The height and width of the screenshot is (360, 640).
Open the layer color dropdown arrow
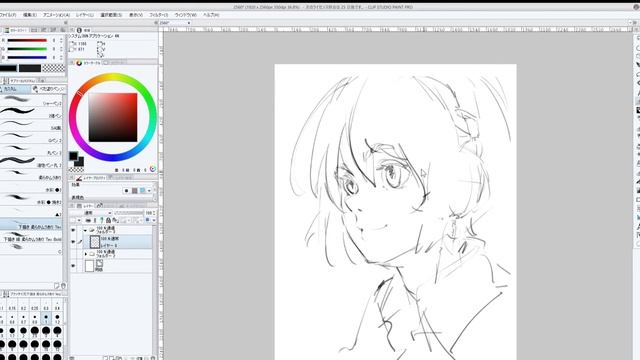point(153,220)
